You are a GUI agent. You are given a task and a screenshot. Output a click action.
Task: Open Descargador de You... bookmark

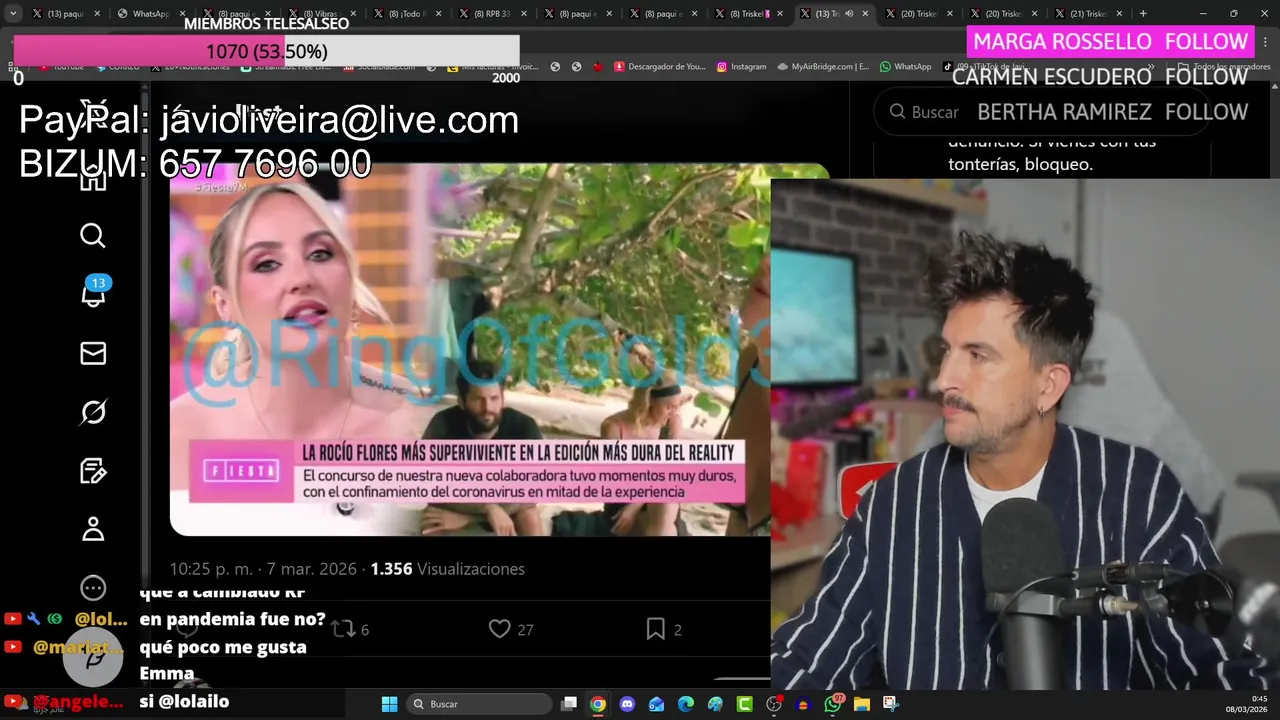(660, 67)
